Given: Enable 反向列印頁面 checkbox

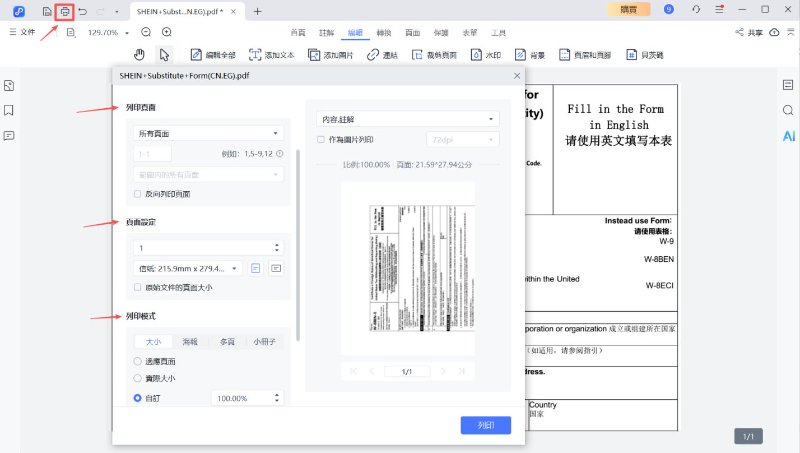Looking at the screenshot, I should click(x=138, y=194).
